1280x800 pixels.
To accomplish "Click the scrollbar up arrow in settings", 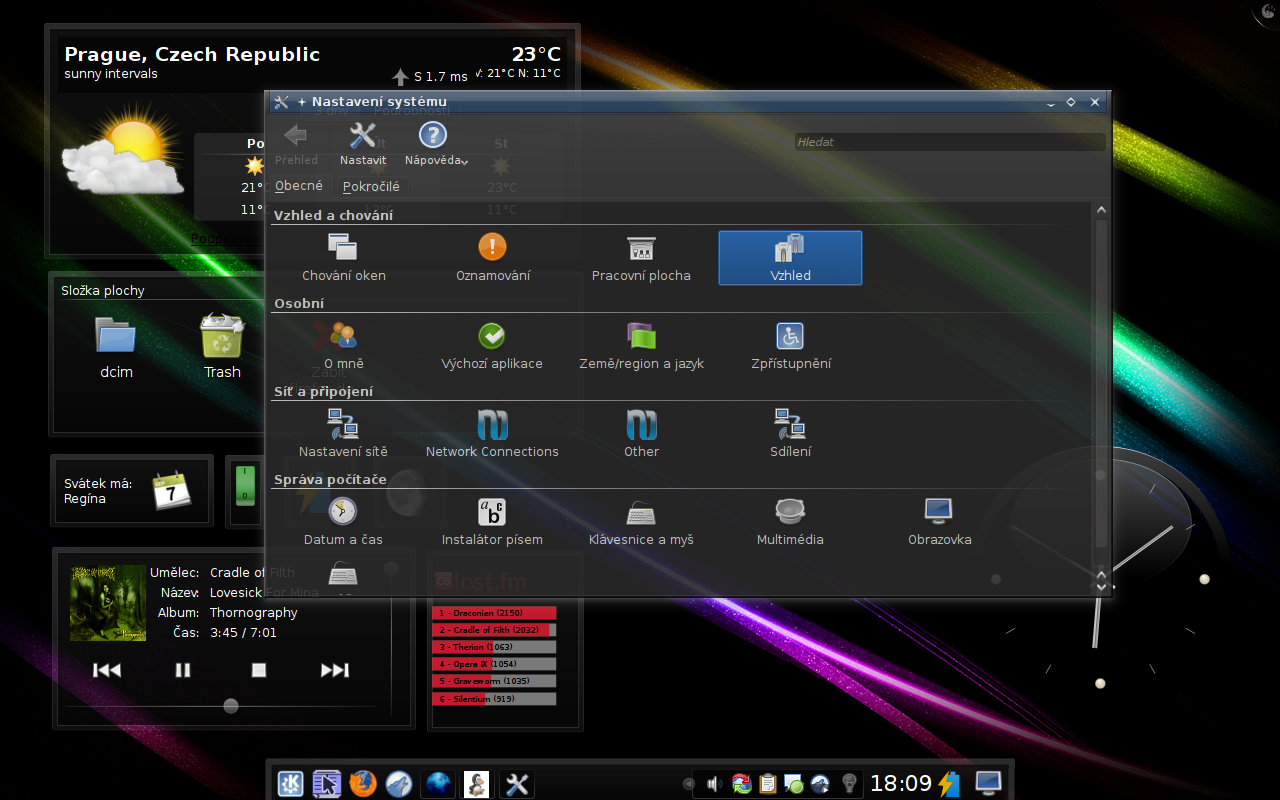I will click(x=1101, y=210).
